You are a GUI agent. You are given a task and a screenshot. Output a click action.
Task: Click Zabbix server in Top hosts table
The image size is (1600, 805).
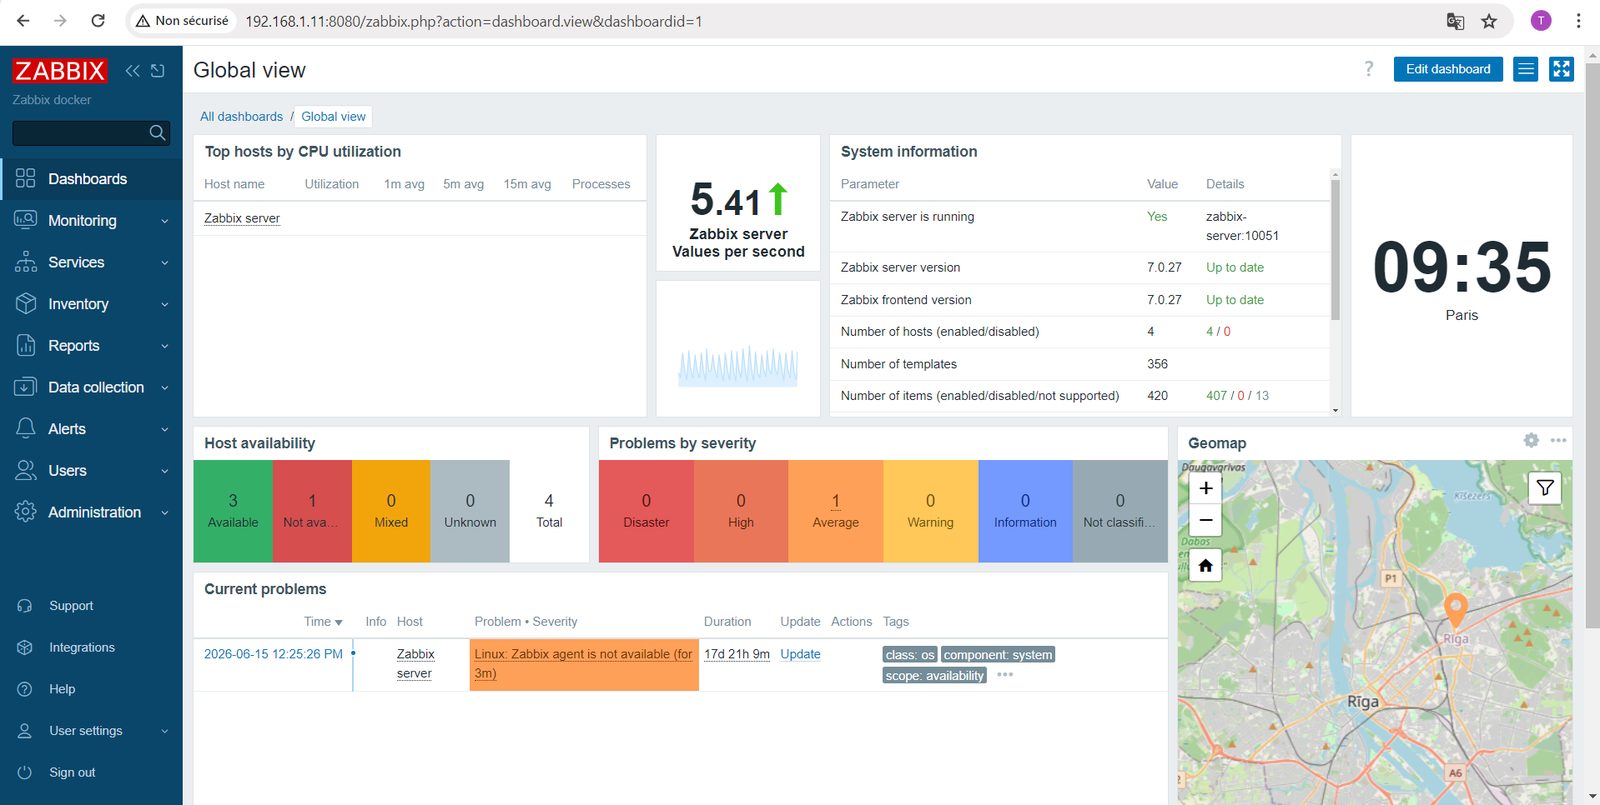click(242, 218)
